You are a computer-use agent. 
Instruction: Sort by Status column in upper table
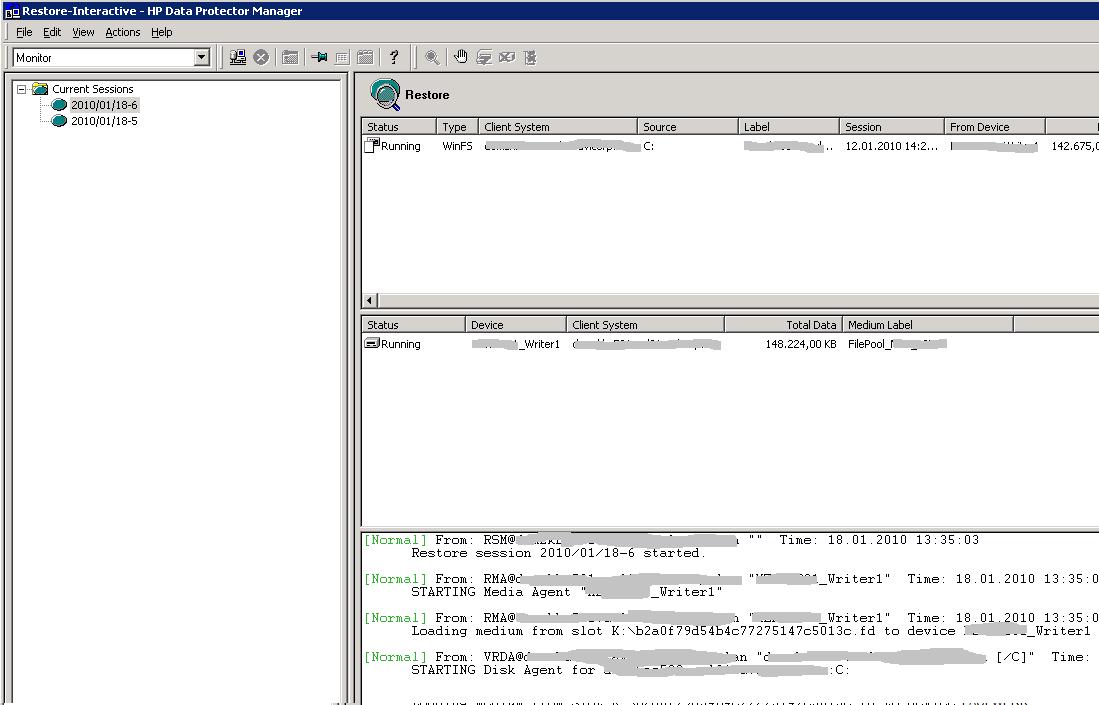[x=399, y=127]
